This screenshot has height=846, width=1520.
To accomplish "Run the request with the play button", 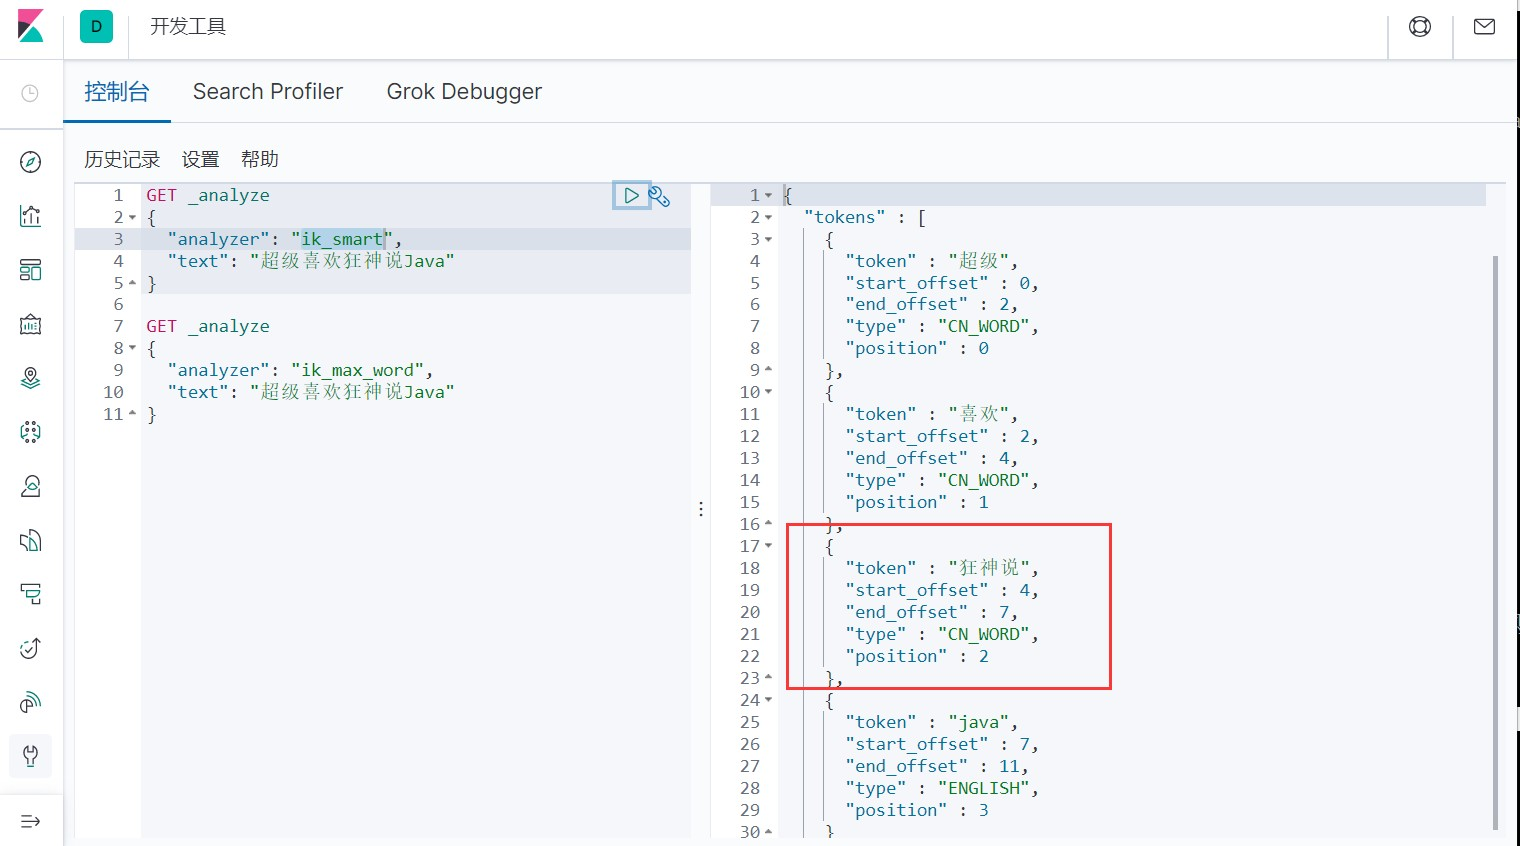I will 631,196.
